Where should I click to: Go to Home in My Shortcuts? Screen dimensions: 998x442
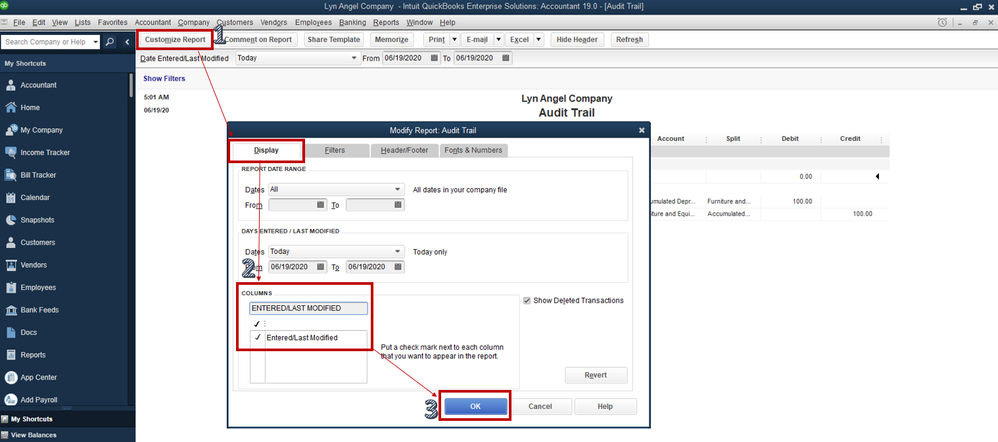point(11,108)
